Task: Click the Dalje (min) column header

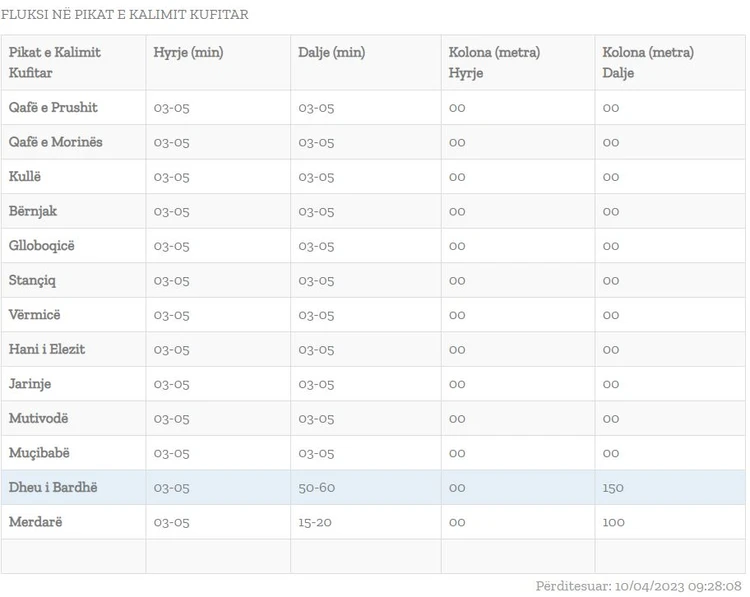Action: tap(331, 52)
